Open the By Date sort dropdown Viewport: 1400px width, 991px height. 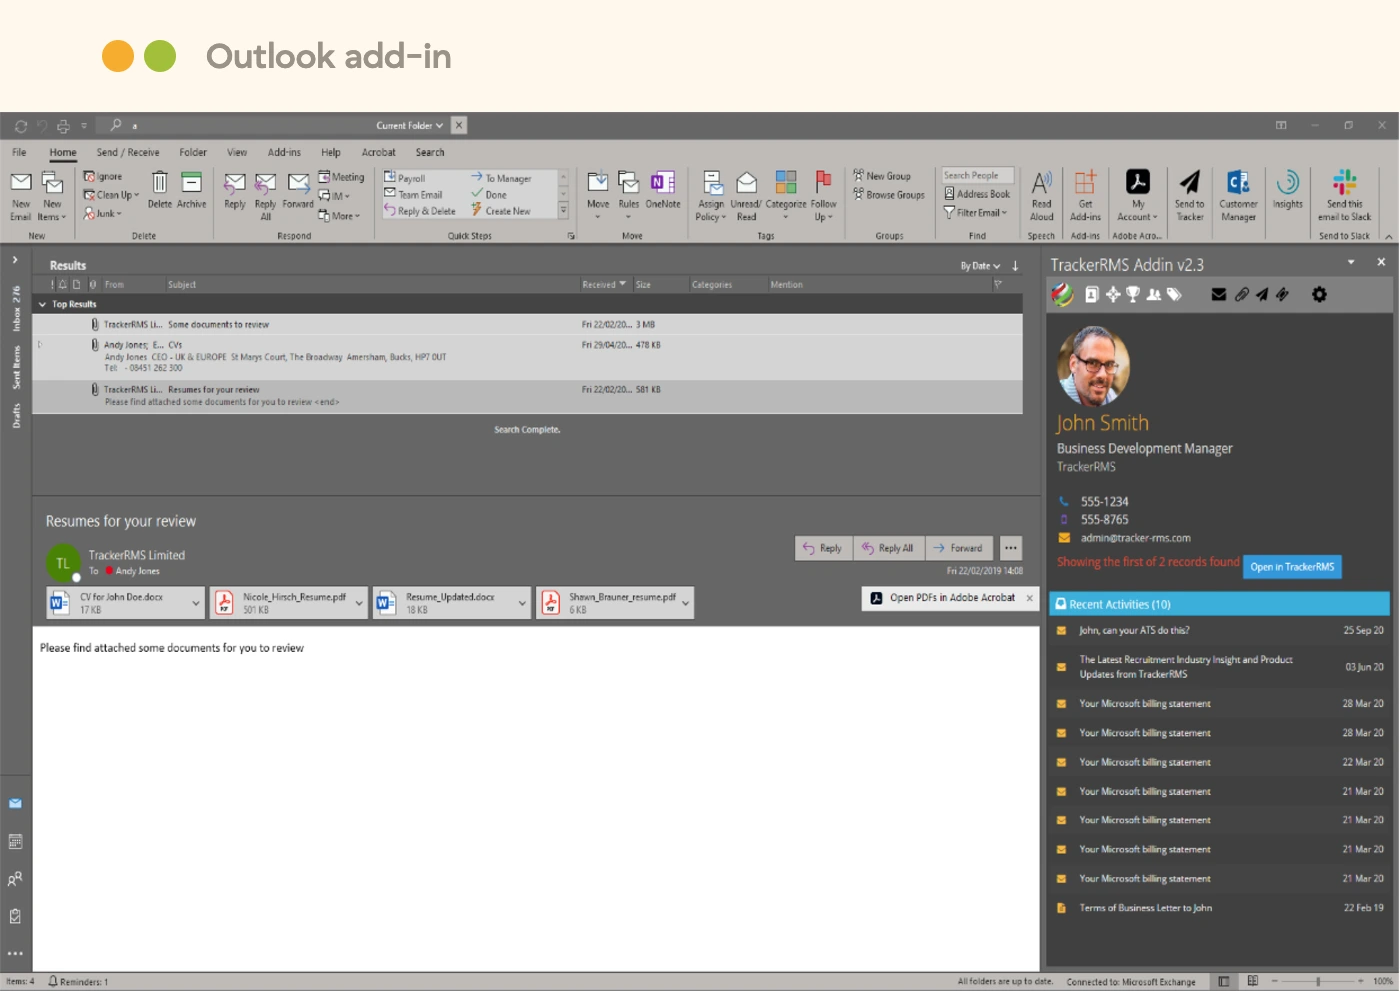tap(980, 266)
